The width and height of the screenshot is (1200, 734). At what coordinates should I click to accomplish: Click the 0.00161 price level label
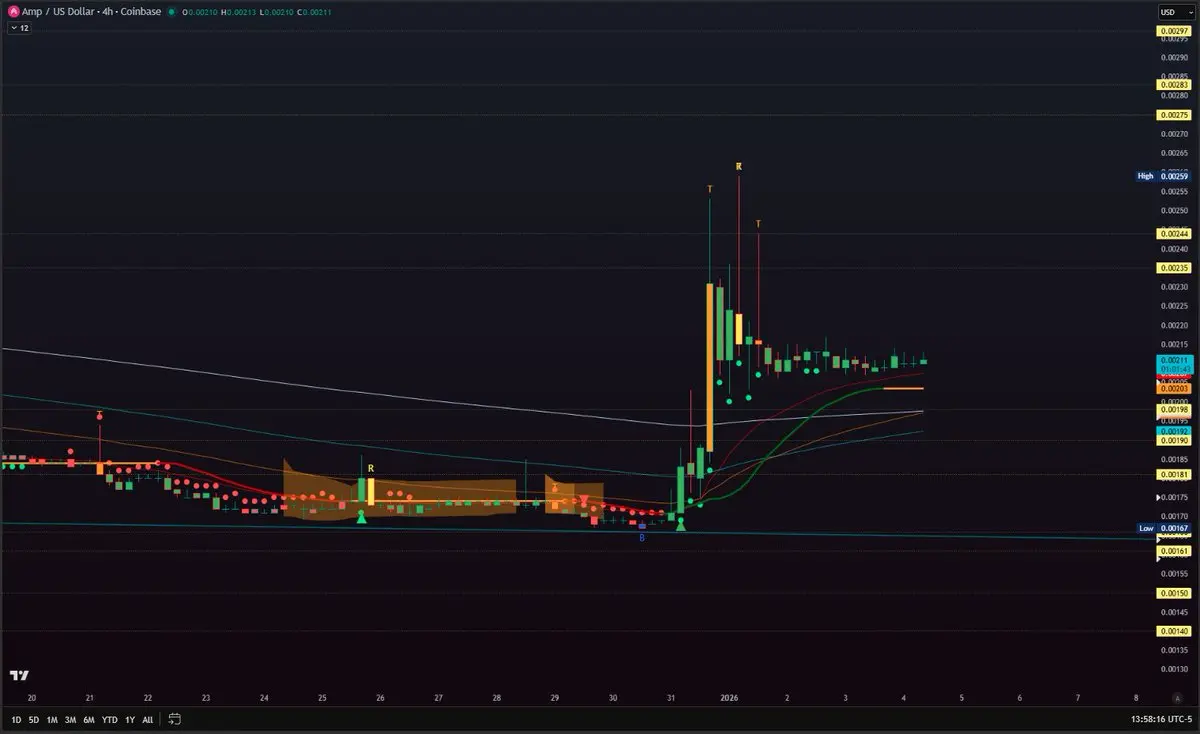tap(1173, 551)
